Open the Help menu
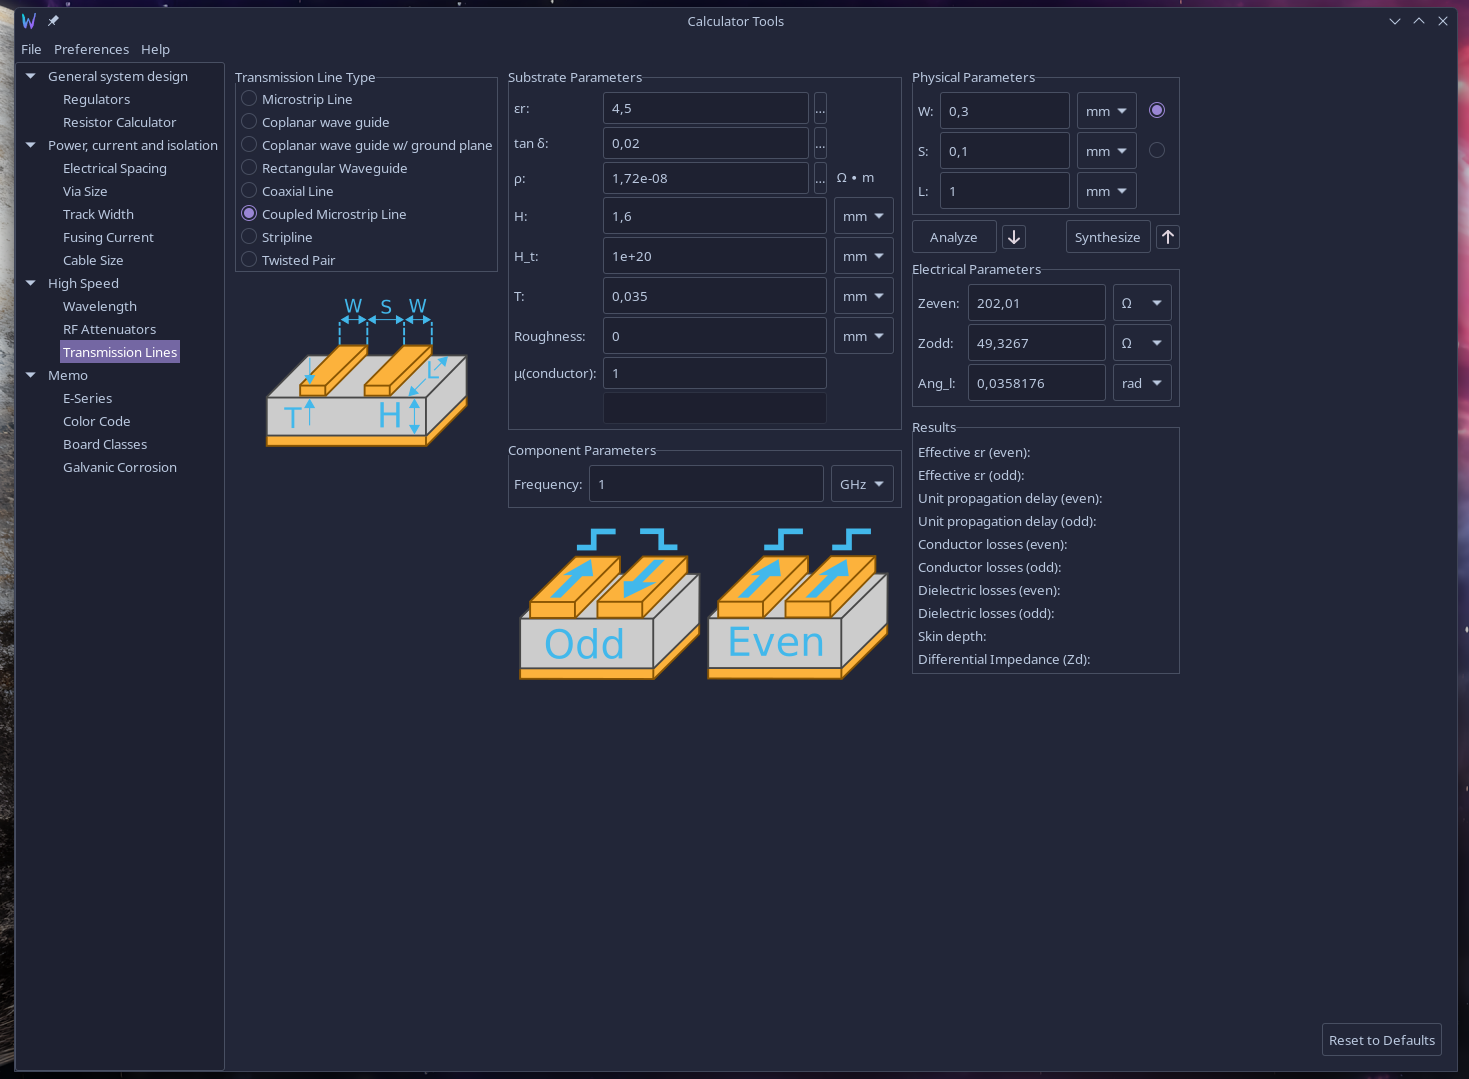 coord(155,49)
